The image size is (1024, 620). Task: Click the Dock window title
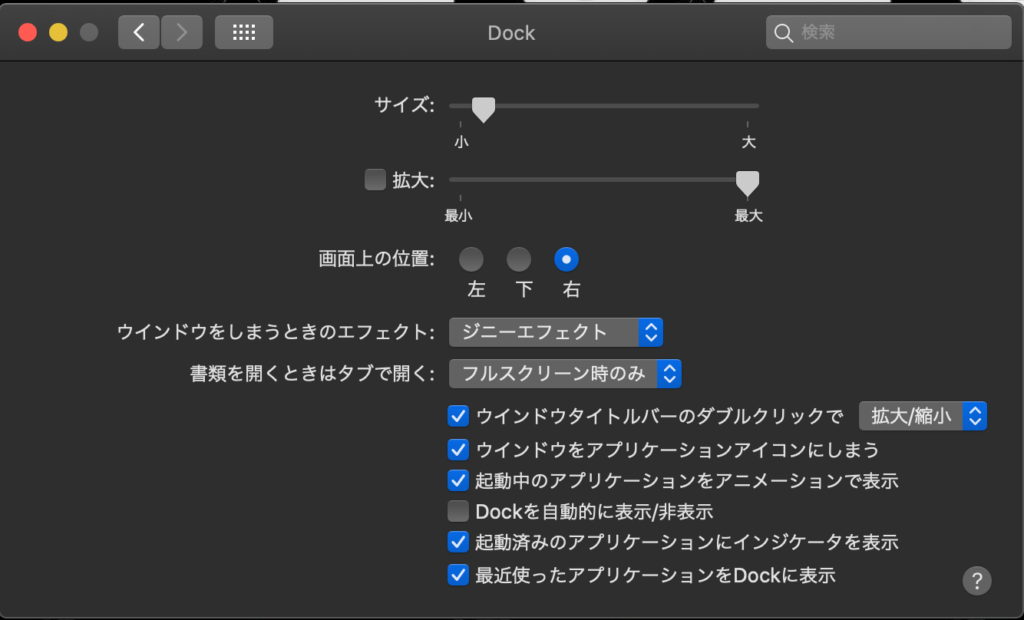(x=511, y=33)
